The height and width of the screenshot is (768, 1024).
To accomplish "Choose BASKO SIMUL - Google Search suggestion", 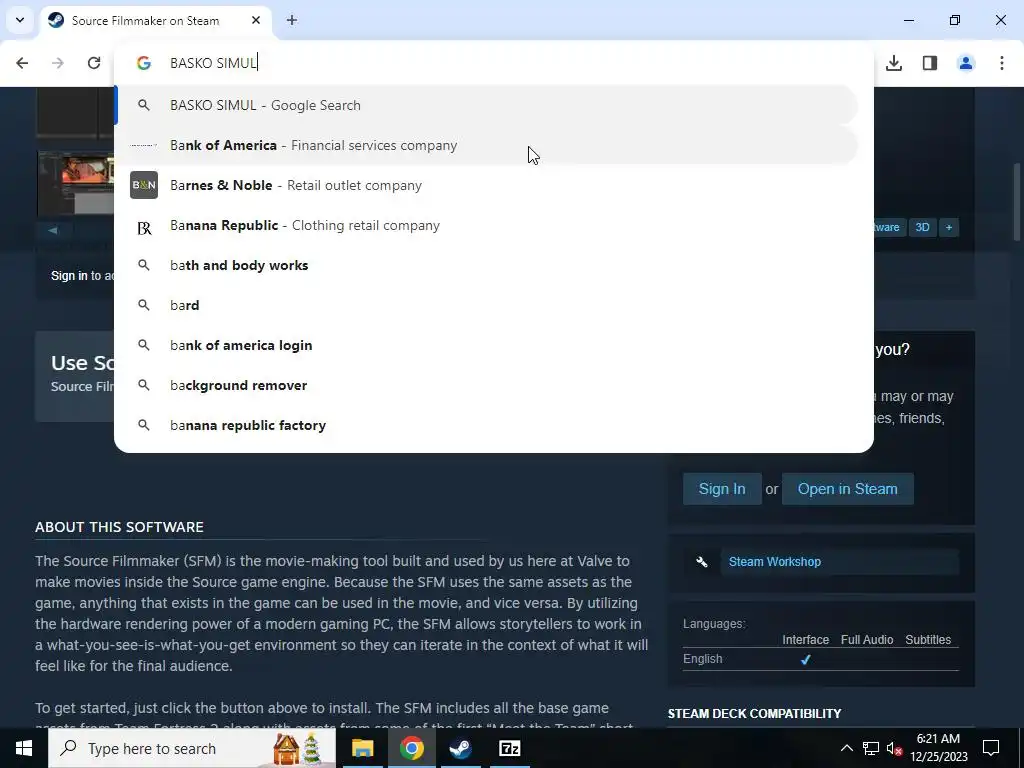I will click(486, 105).
